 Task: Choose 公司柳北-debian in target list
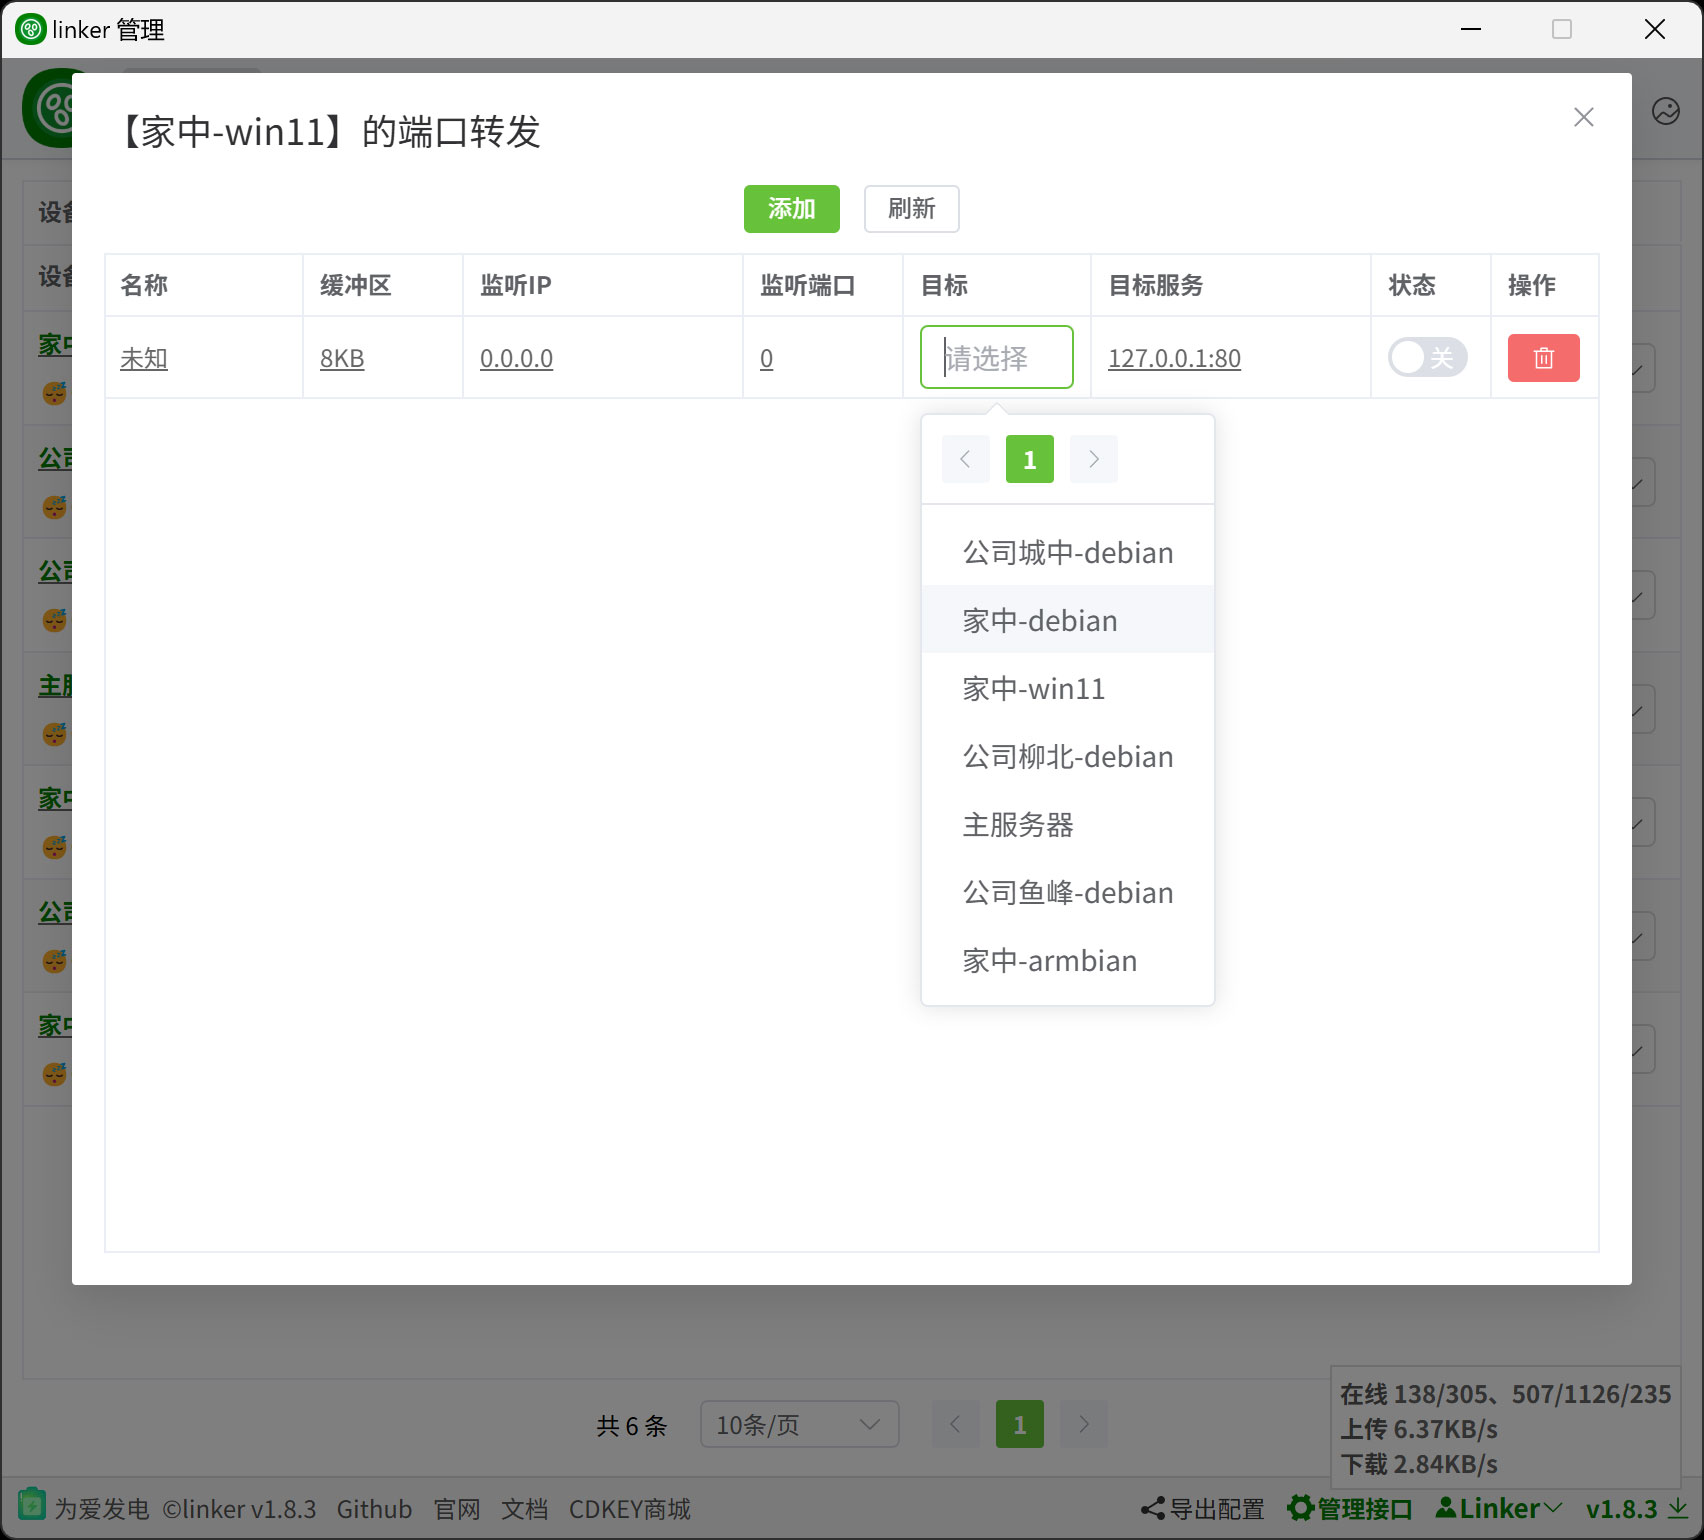point(1067,756)
